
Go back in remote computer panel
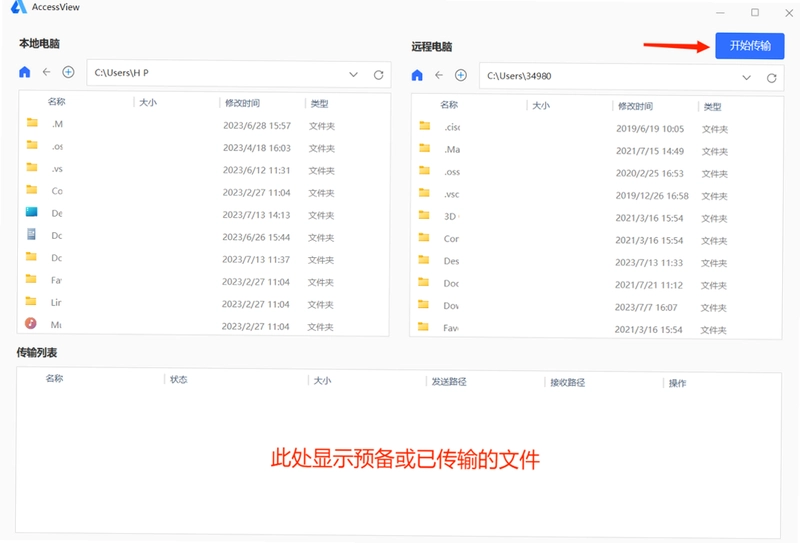pyautogui.click(x=439, y=75)
